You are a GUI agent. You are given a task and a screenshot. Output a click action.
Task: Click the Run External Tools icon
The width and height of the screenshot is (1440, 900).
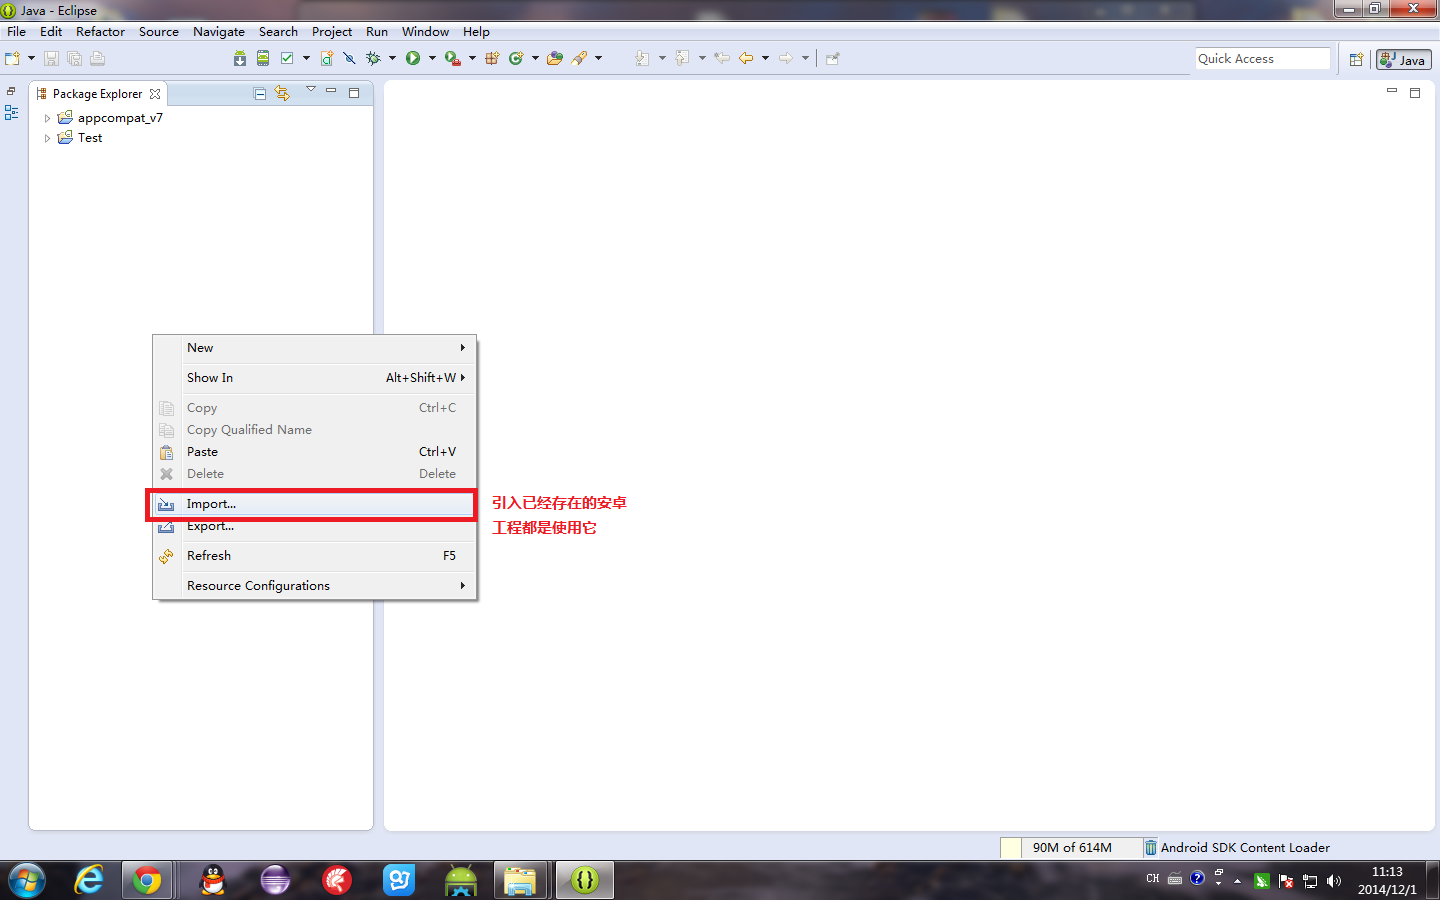[452, 58]
